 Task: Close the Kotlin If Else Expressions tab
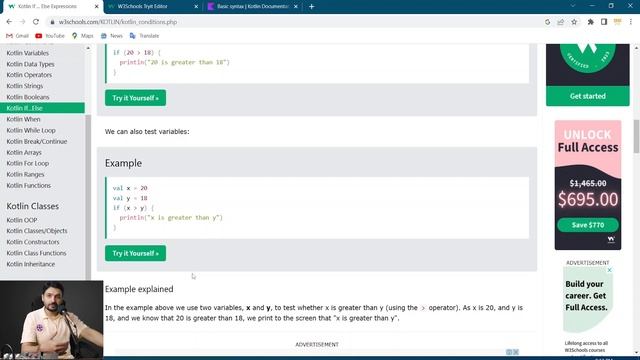point(96,7)
